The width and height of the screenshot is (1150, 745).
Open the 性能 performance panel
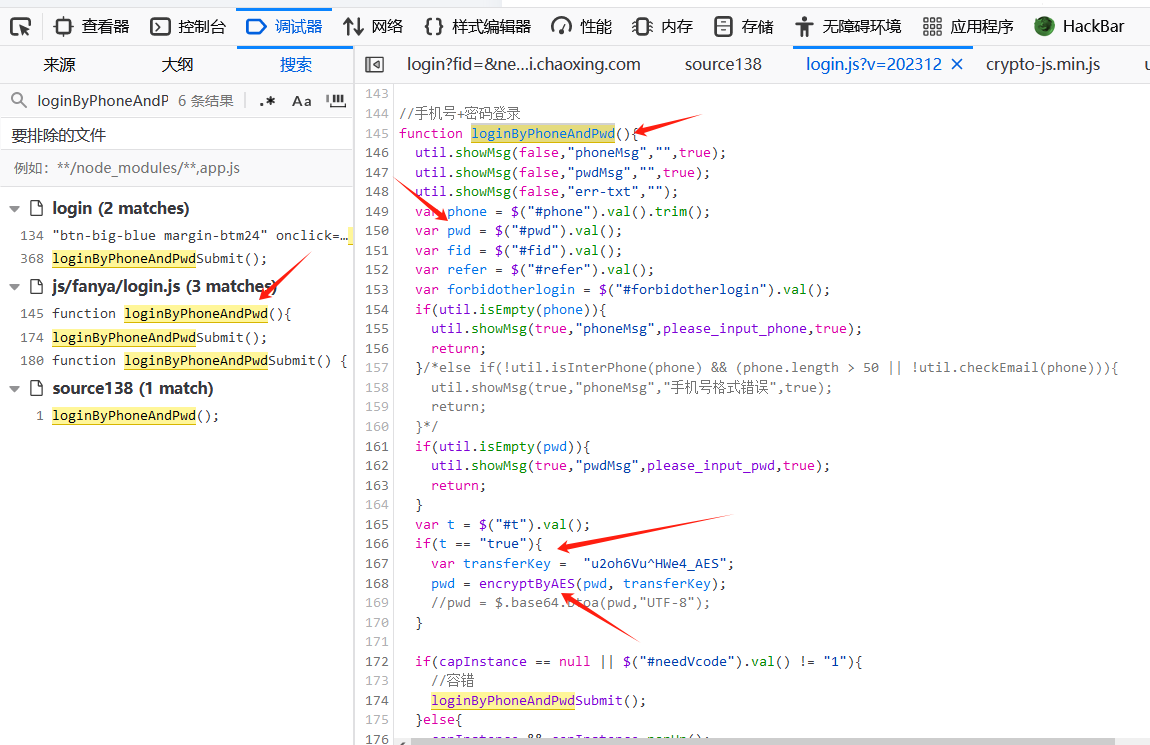[581, 27]
